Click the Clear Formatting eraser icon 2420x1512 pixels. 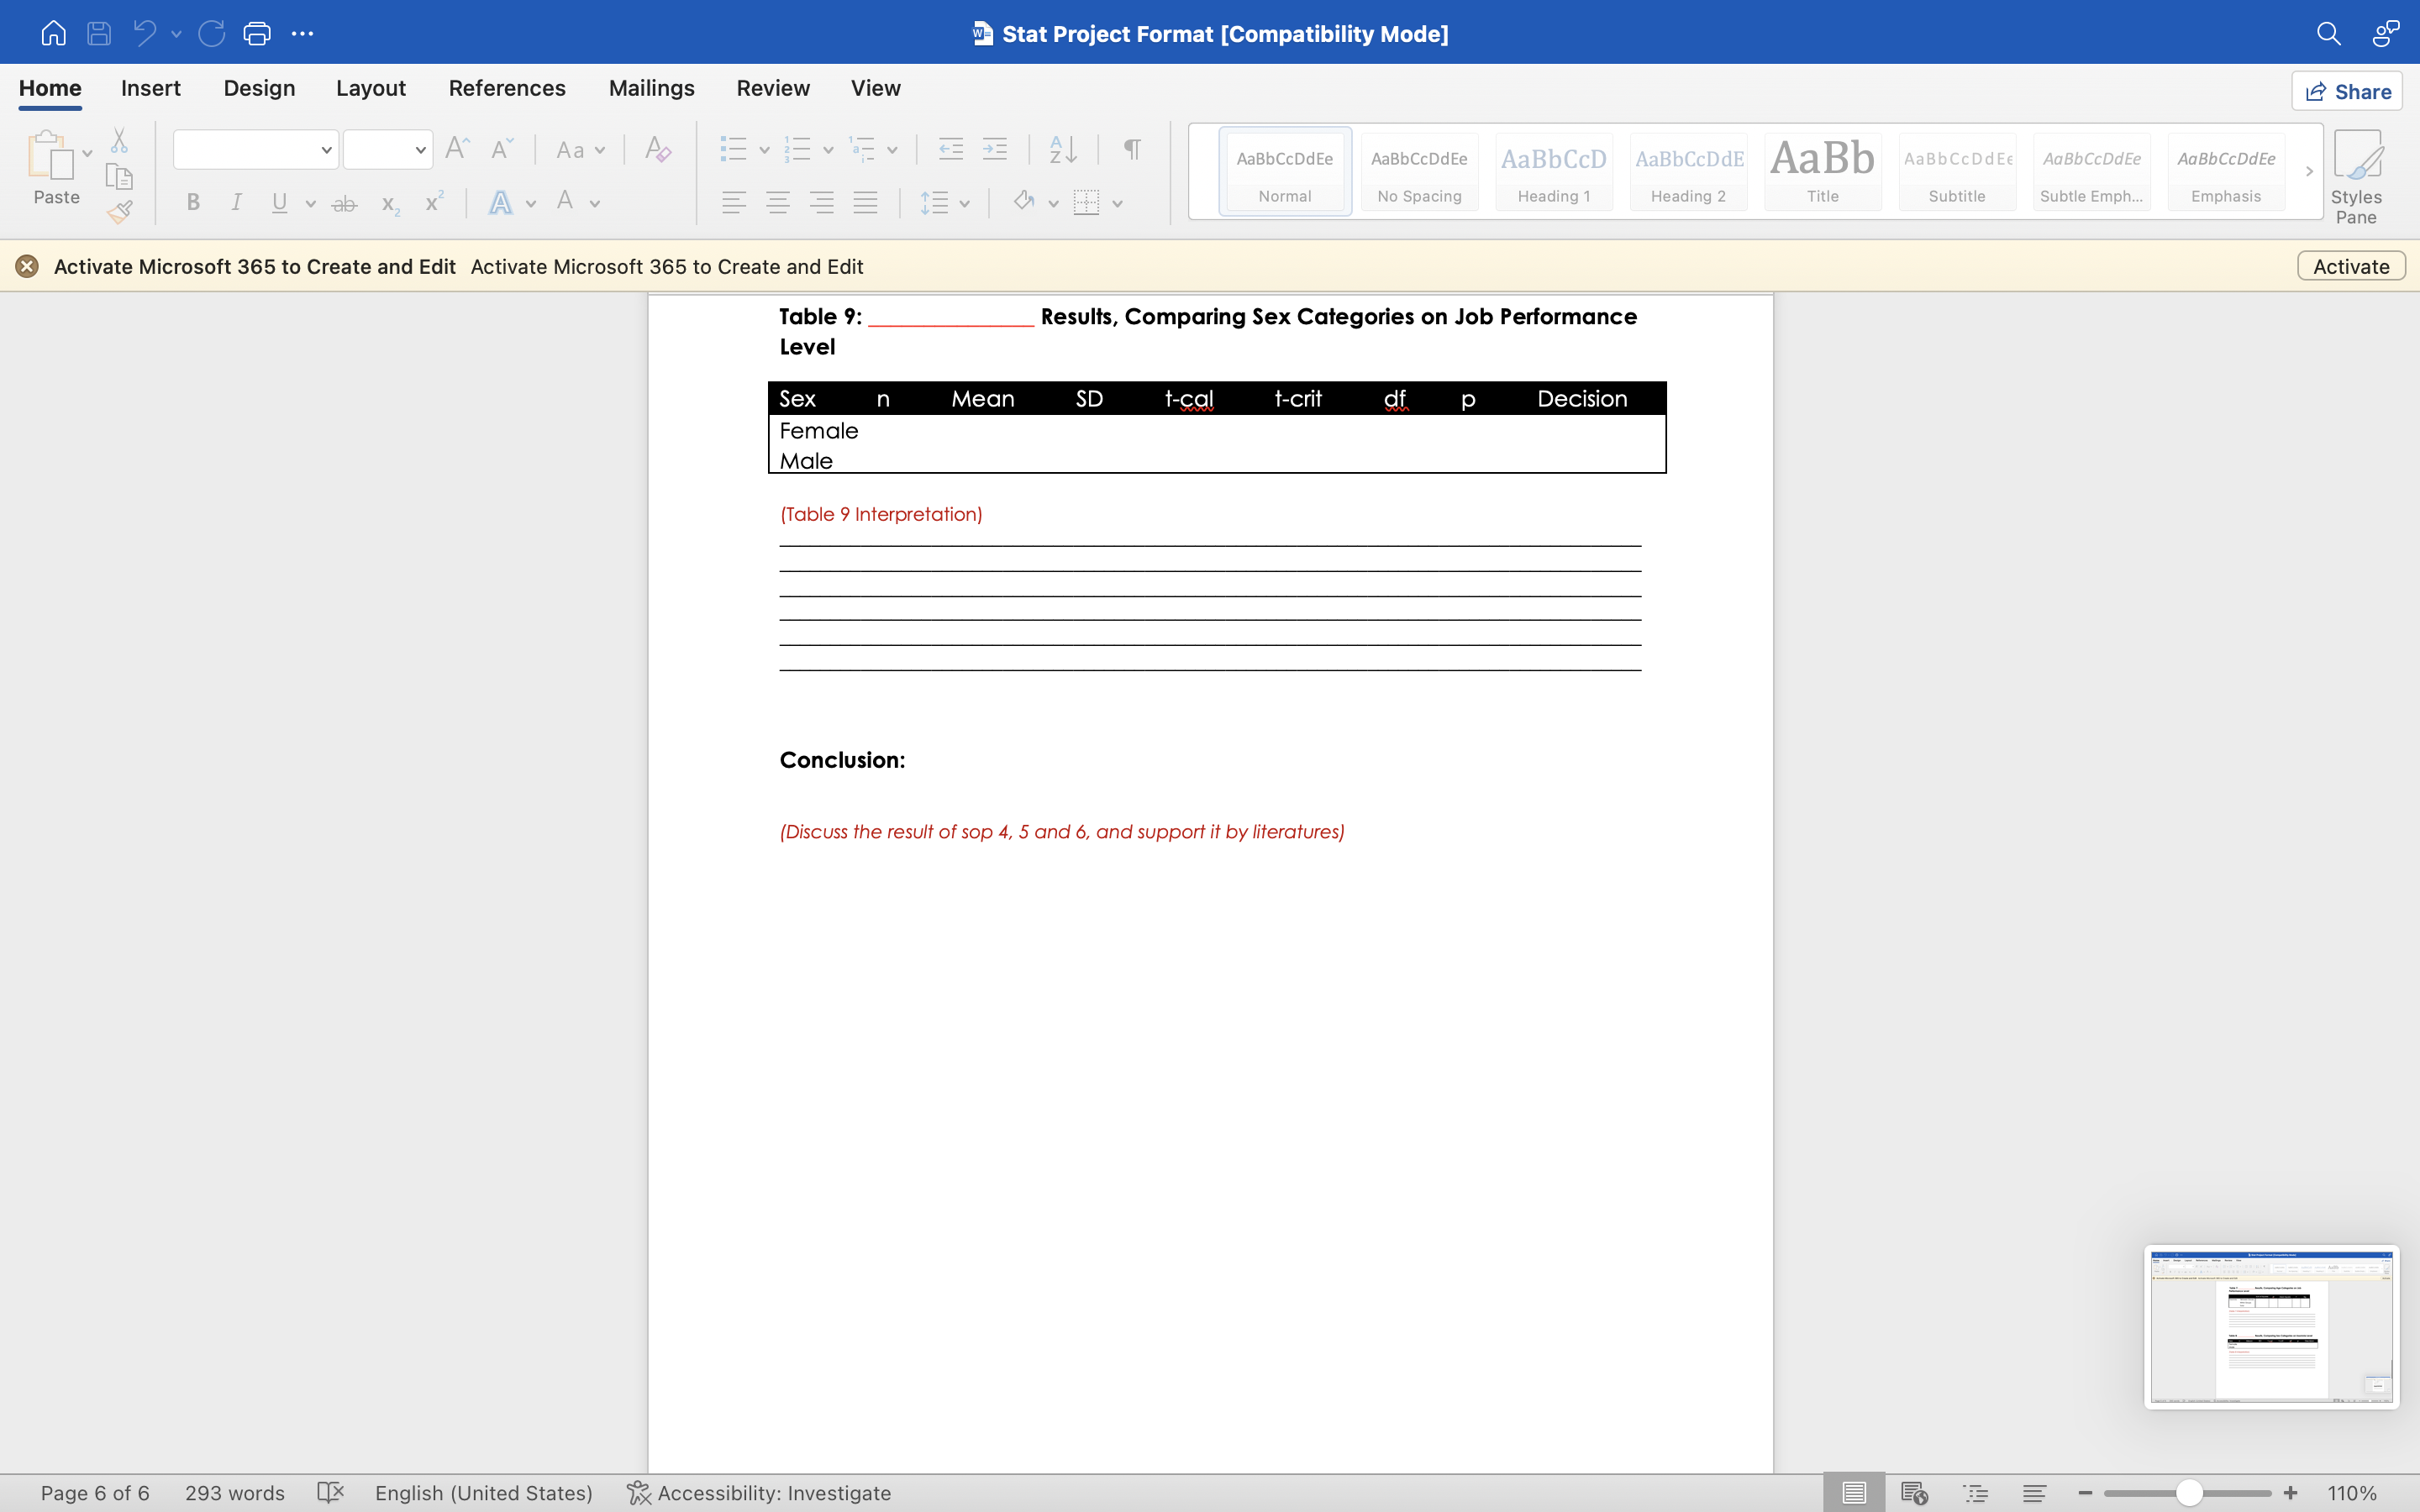coord(657,150)
